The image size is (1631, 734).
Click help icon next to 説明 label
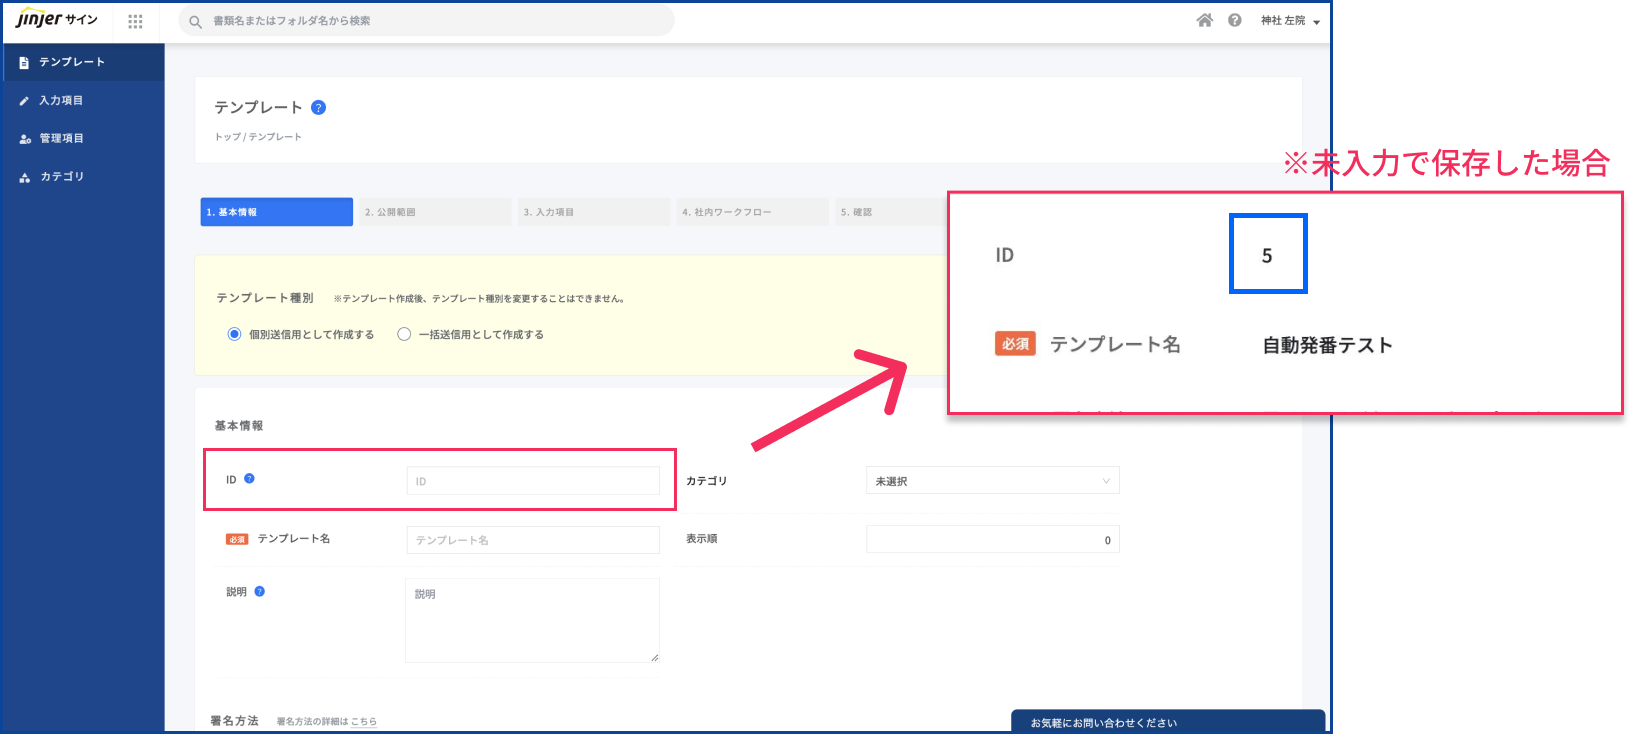pos(259,591)
